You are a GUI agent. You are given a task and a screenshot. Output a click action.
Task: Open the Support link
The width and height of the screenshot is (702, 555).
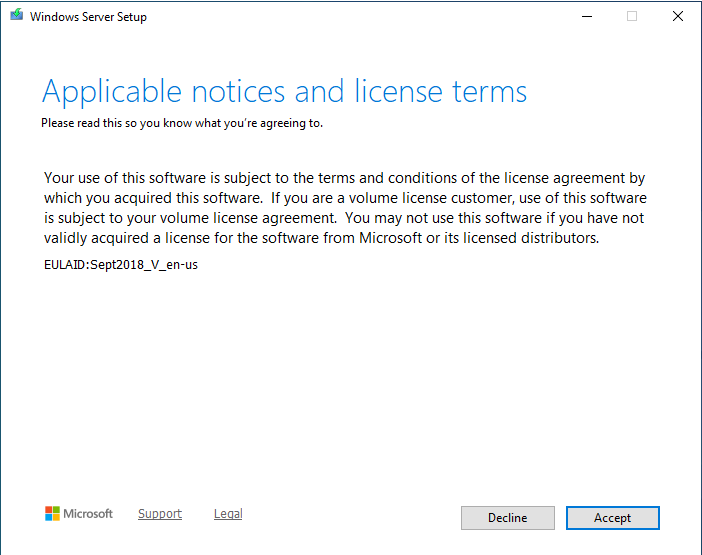[x=160, y=514]
